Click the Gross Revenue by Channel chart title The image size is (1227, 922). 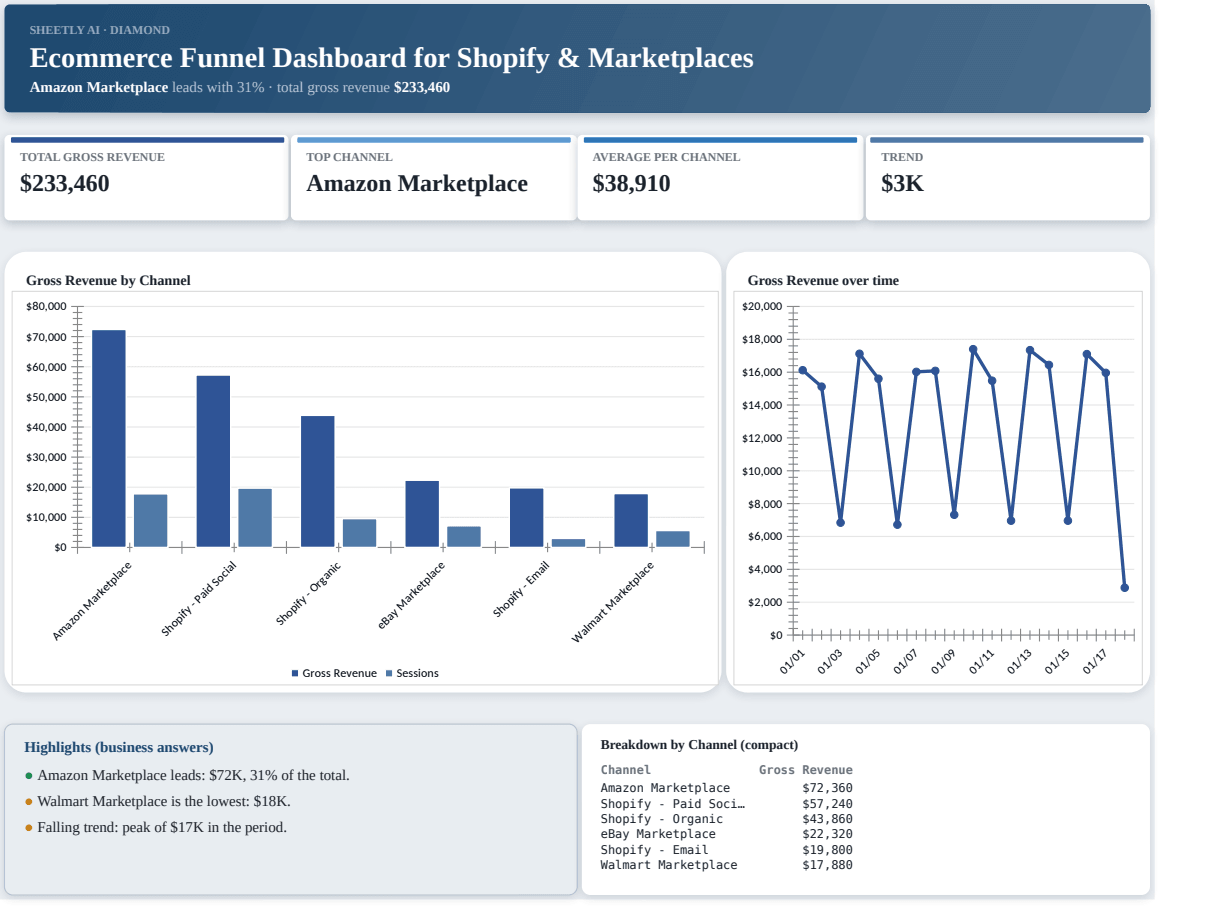[108, 280]
